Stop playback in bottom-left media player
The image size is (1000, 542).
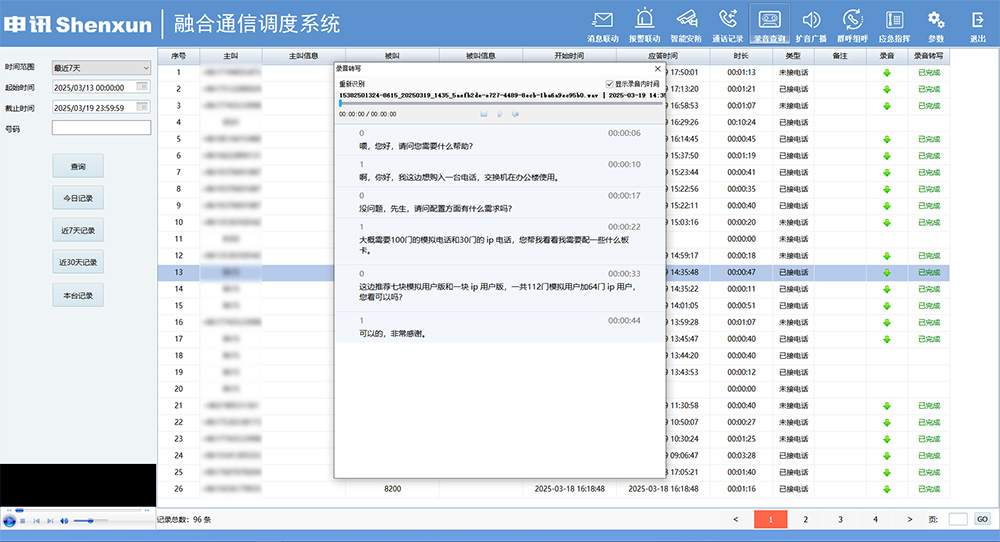pos(23,521)
